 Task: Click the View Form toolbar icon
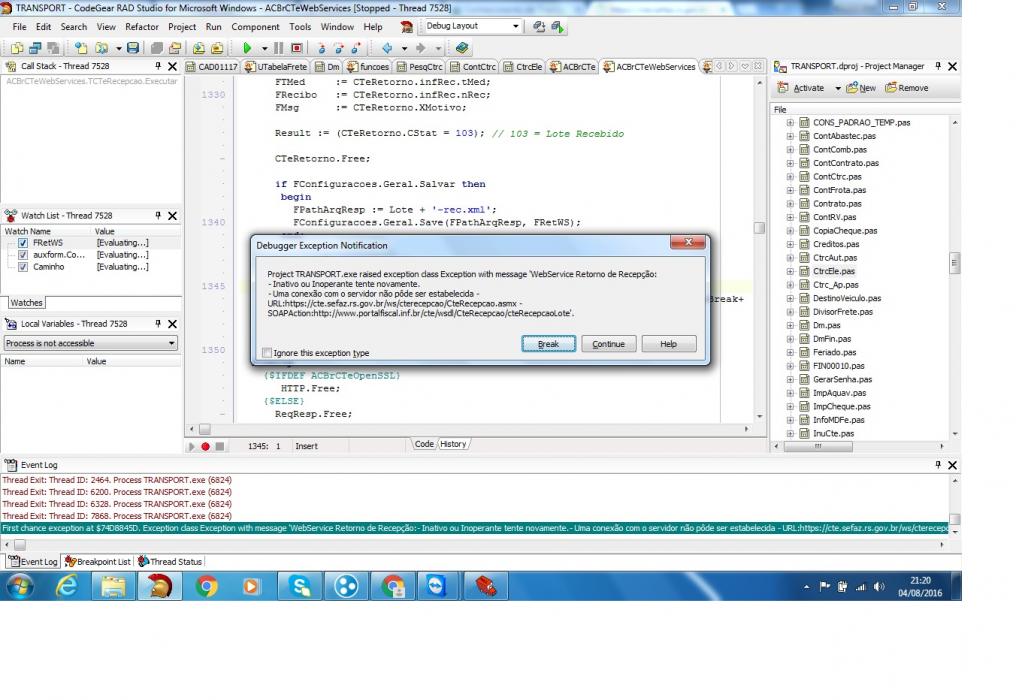point(35,48)
